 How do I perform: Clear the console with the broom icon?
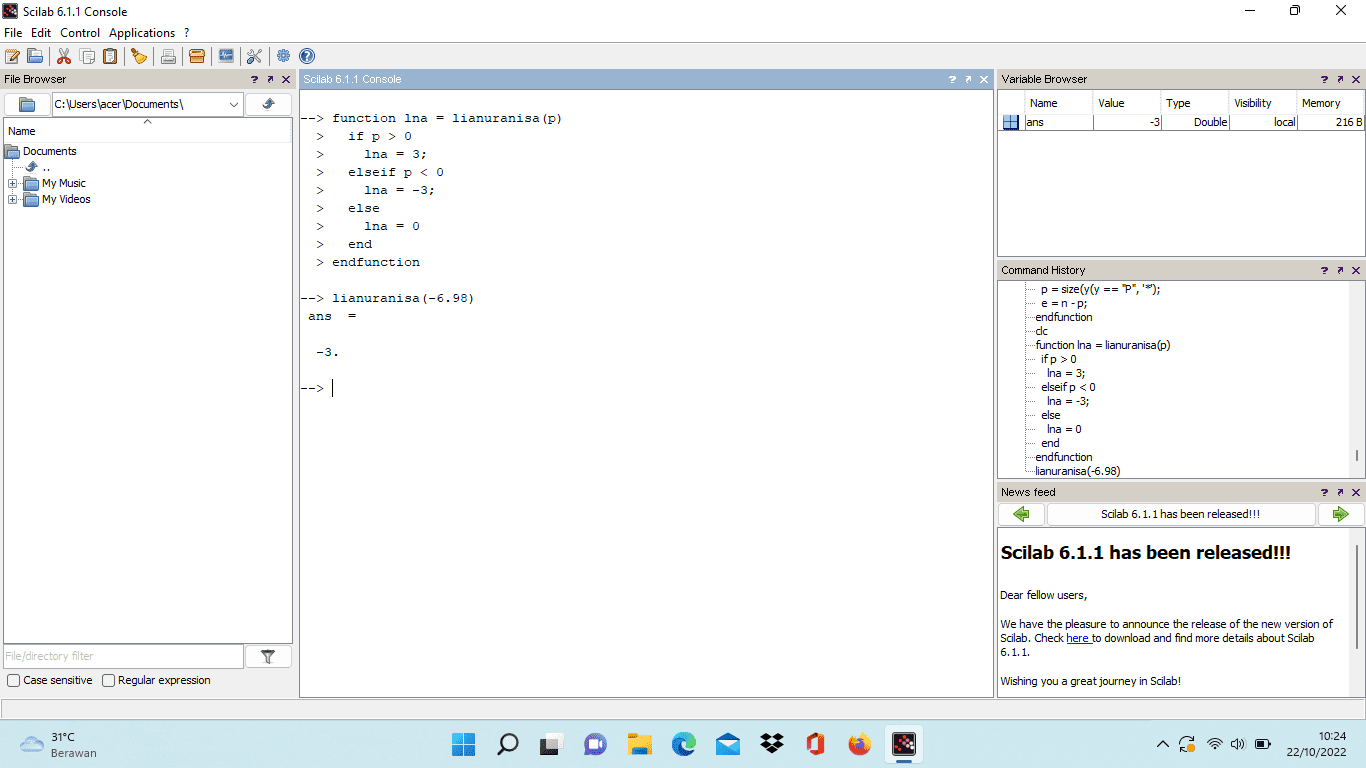click(139, 56)
